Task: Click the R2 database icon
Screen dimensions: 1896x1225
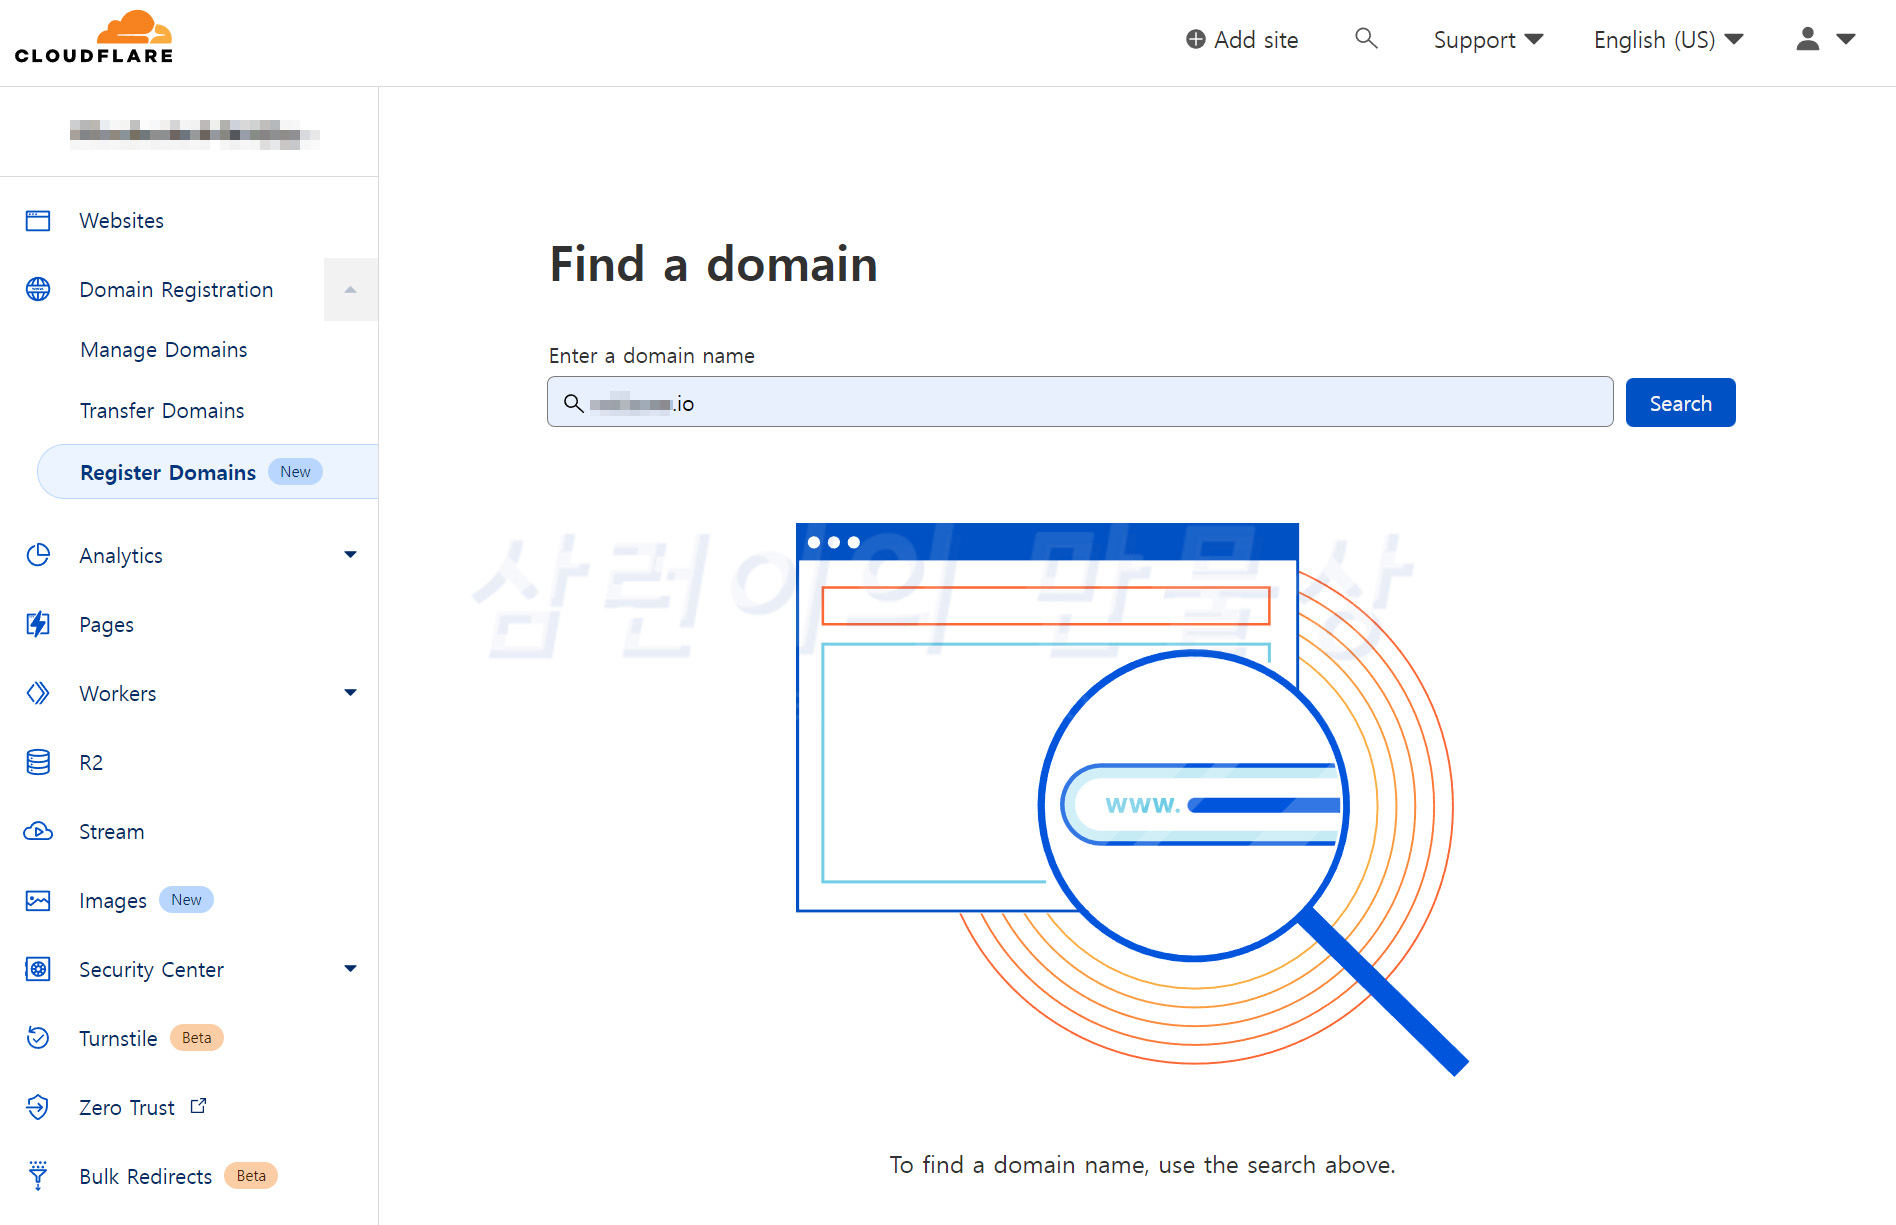Action: point(38,762)
